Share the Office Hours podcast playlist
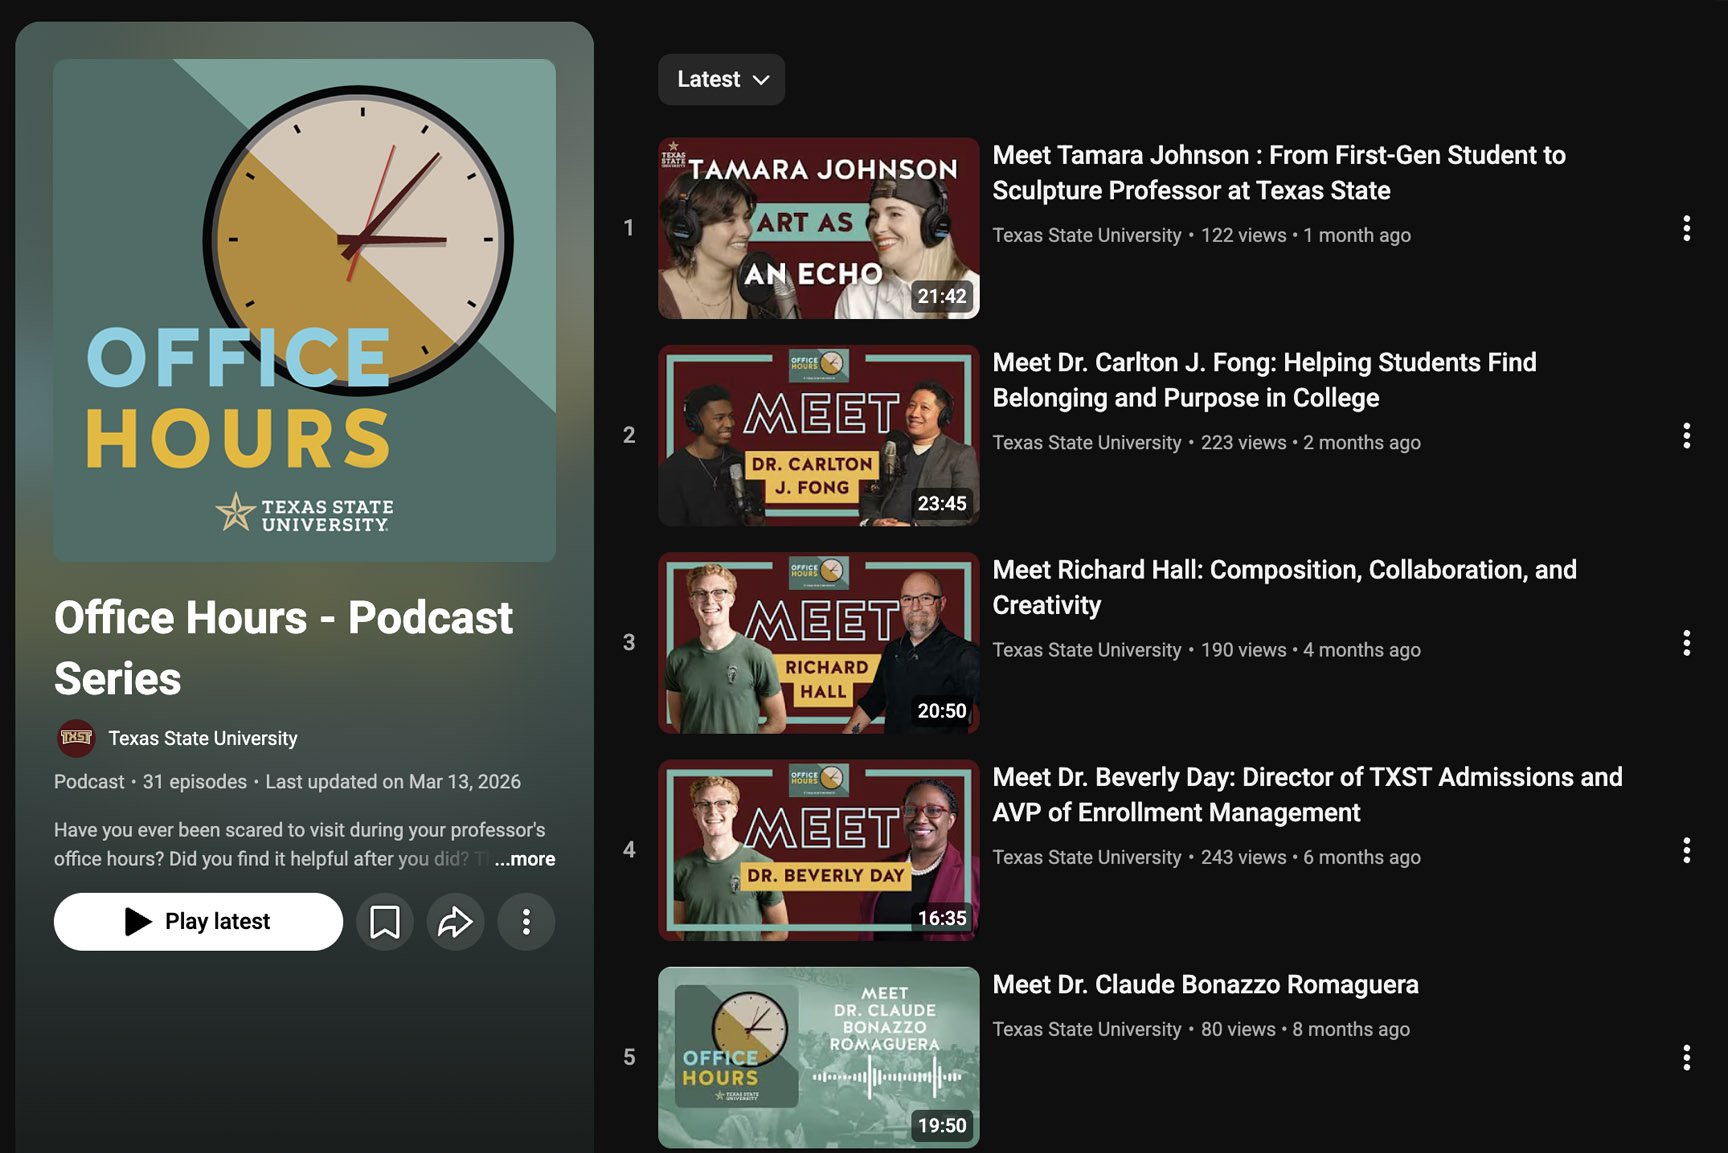The width and height of the screenshot is (1728, 1153). [x=455, y=921]
